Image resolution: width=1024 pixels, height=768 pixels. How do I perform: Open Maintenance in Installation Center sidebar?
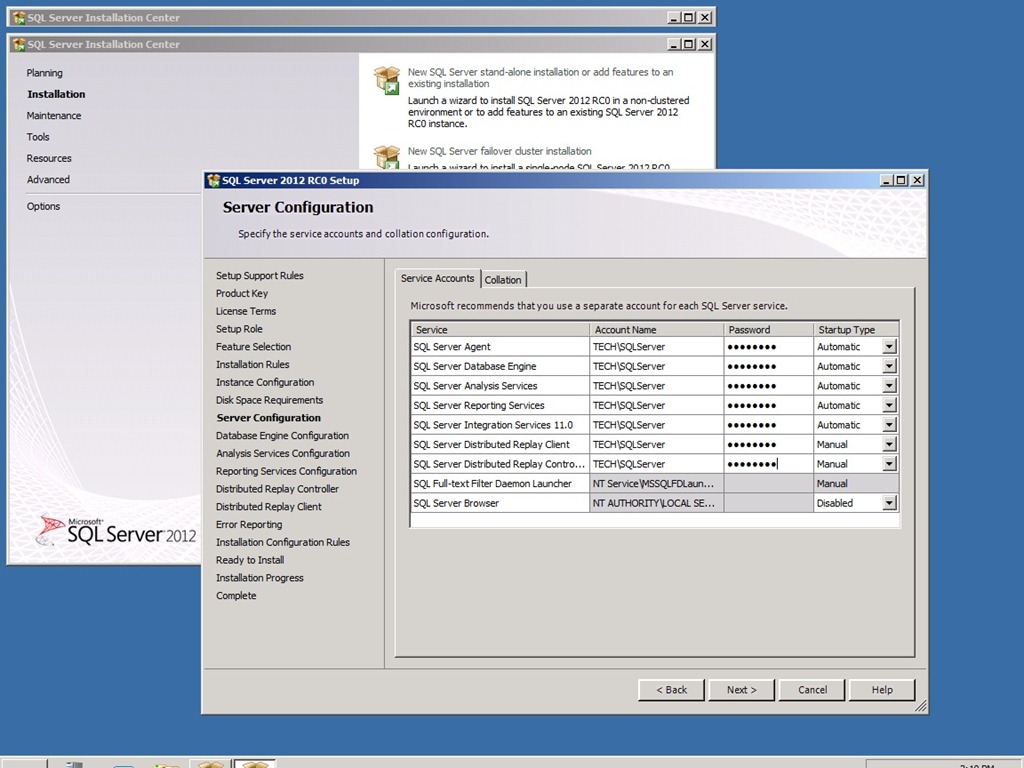[54, 116]
